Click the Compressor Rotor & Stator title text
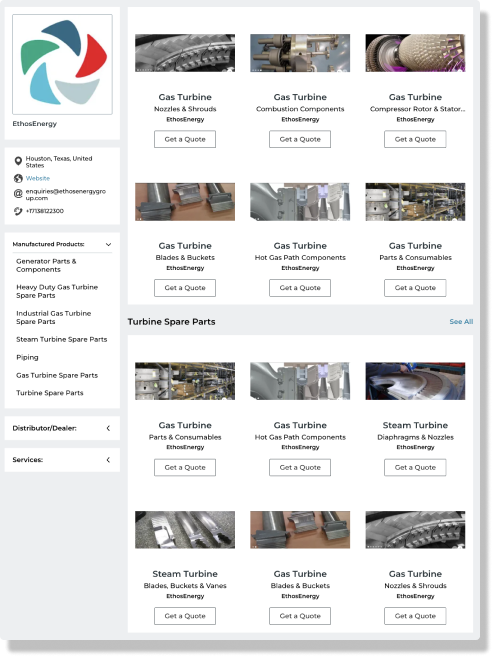 point(417,109)
